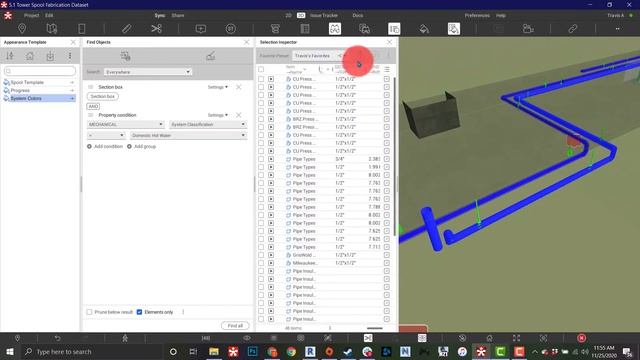Remove the Property condition with its X
This screenshot has width=640, height=360.
(239, 115)
